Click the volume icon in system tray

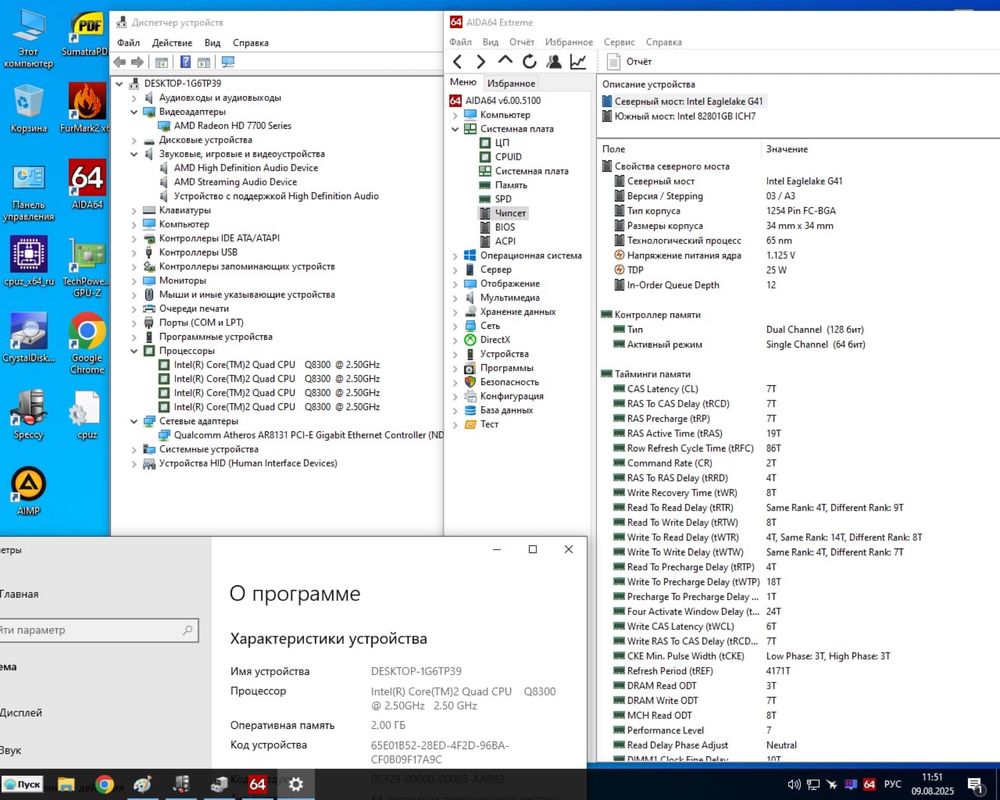[793, 784]
